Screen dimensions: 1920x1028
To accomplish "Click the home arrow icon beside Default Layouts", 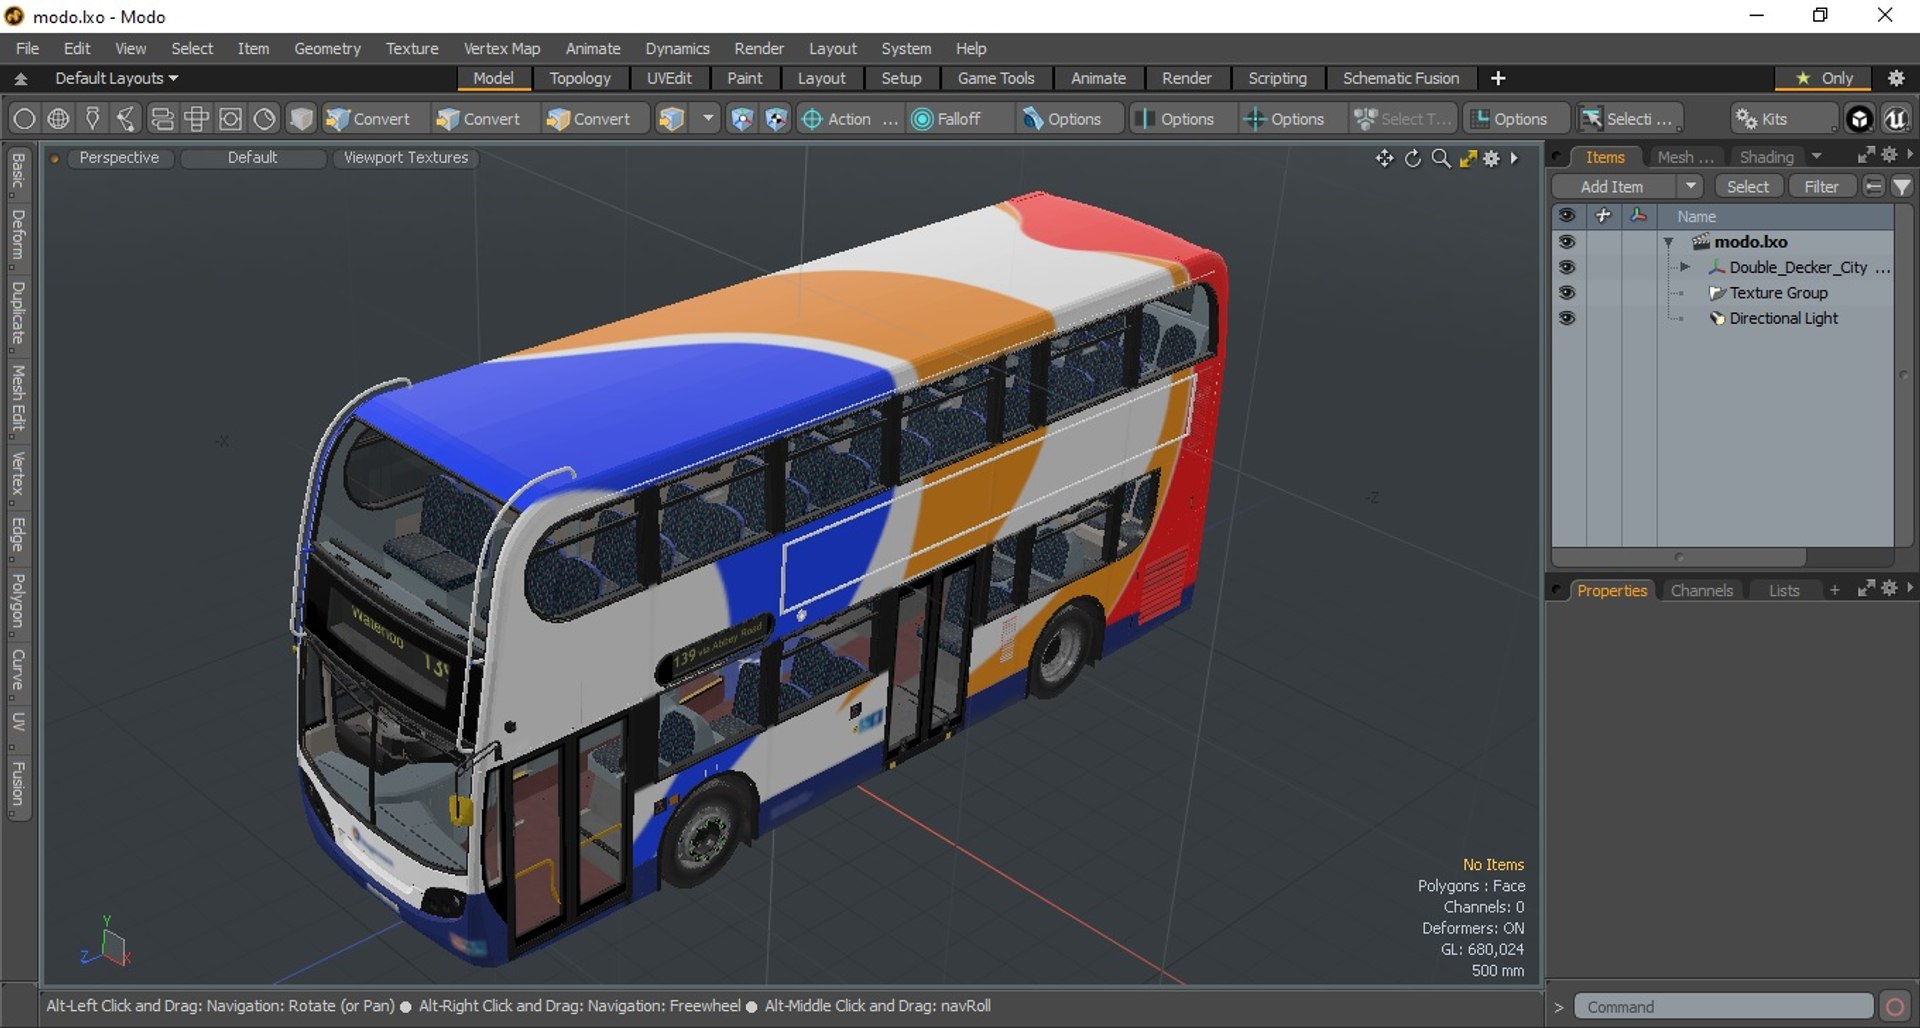I will (x=21, y=78).
